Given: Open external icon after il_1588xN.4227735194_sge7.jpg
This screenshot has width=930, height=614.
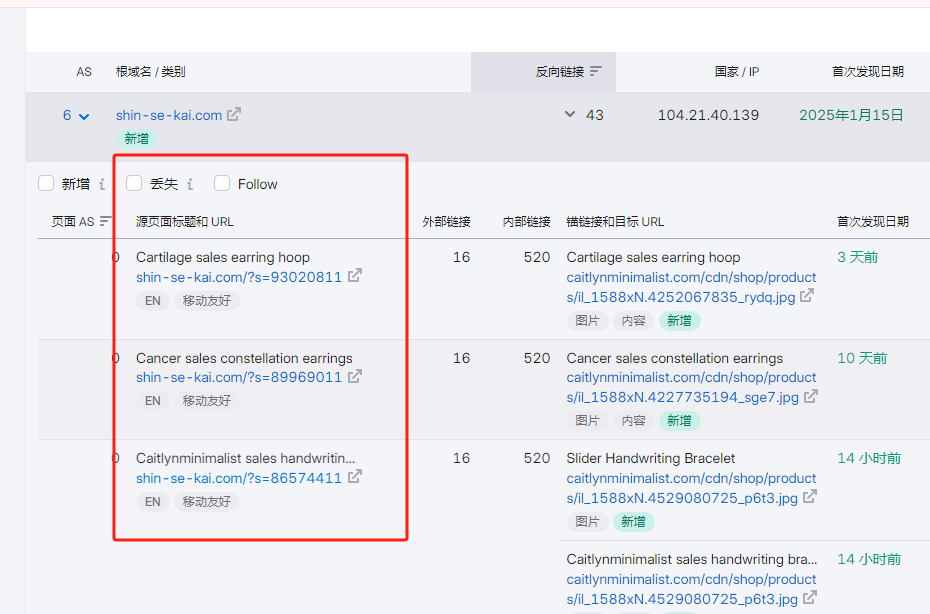Looking at the screenshot, I should point(811,396).
